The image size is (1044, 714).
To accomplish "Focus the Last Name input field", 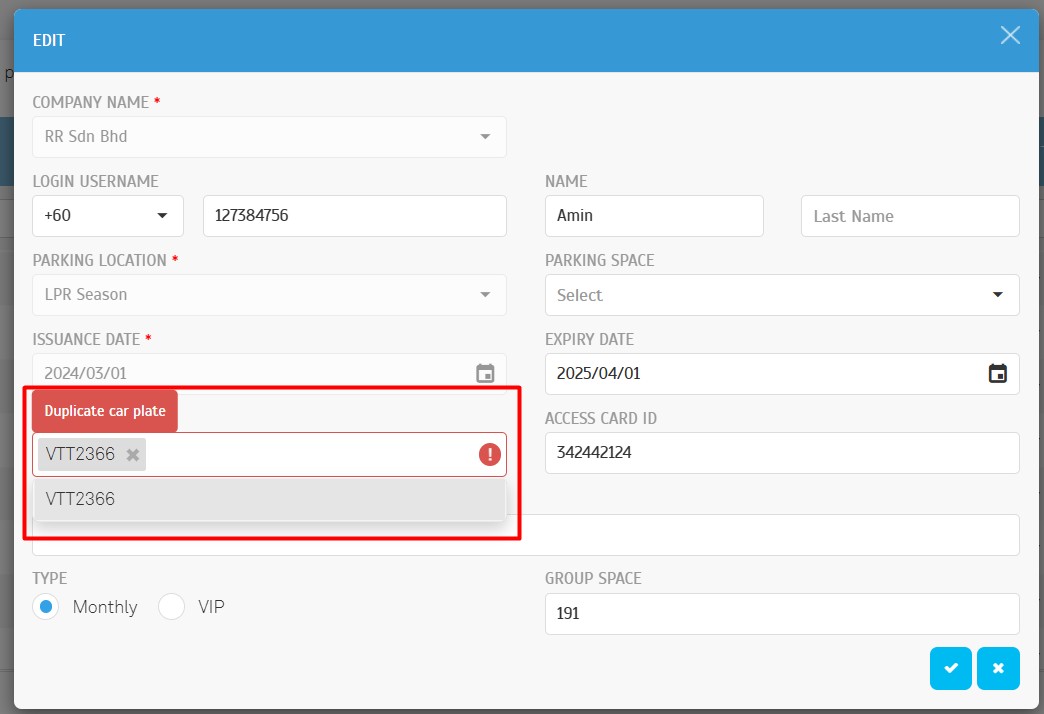I will [909, 216].
